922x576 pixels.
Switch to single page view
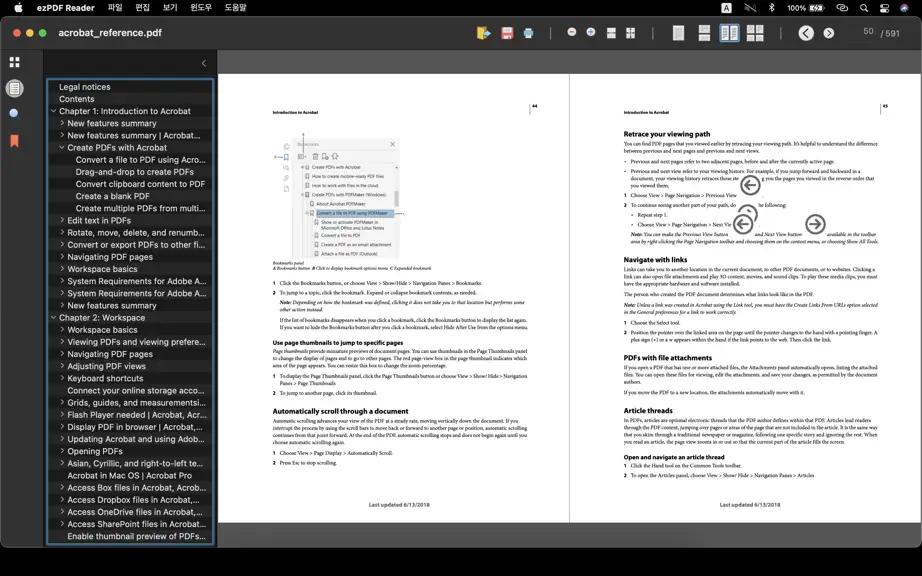pyautogui.click(x=678, y=33)
